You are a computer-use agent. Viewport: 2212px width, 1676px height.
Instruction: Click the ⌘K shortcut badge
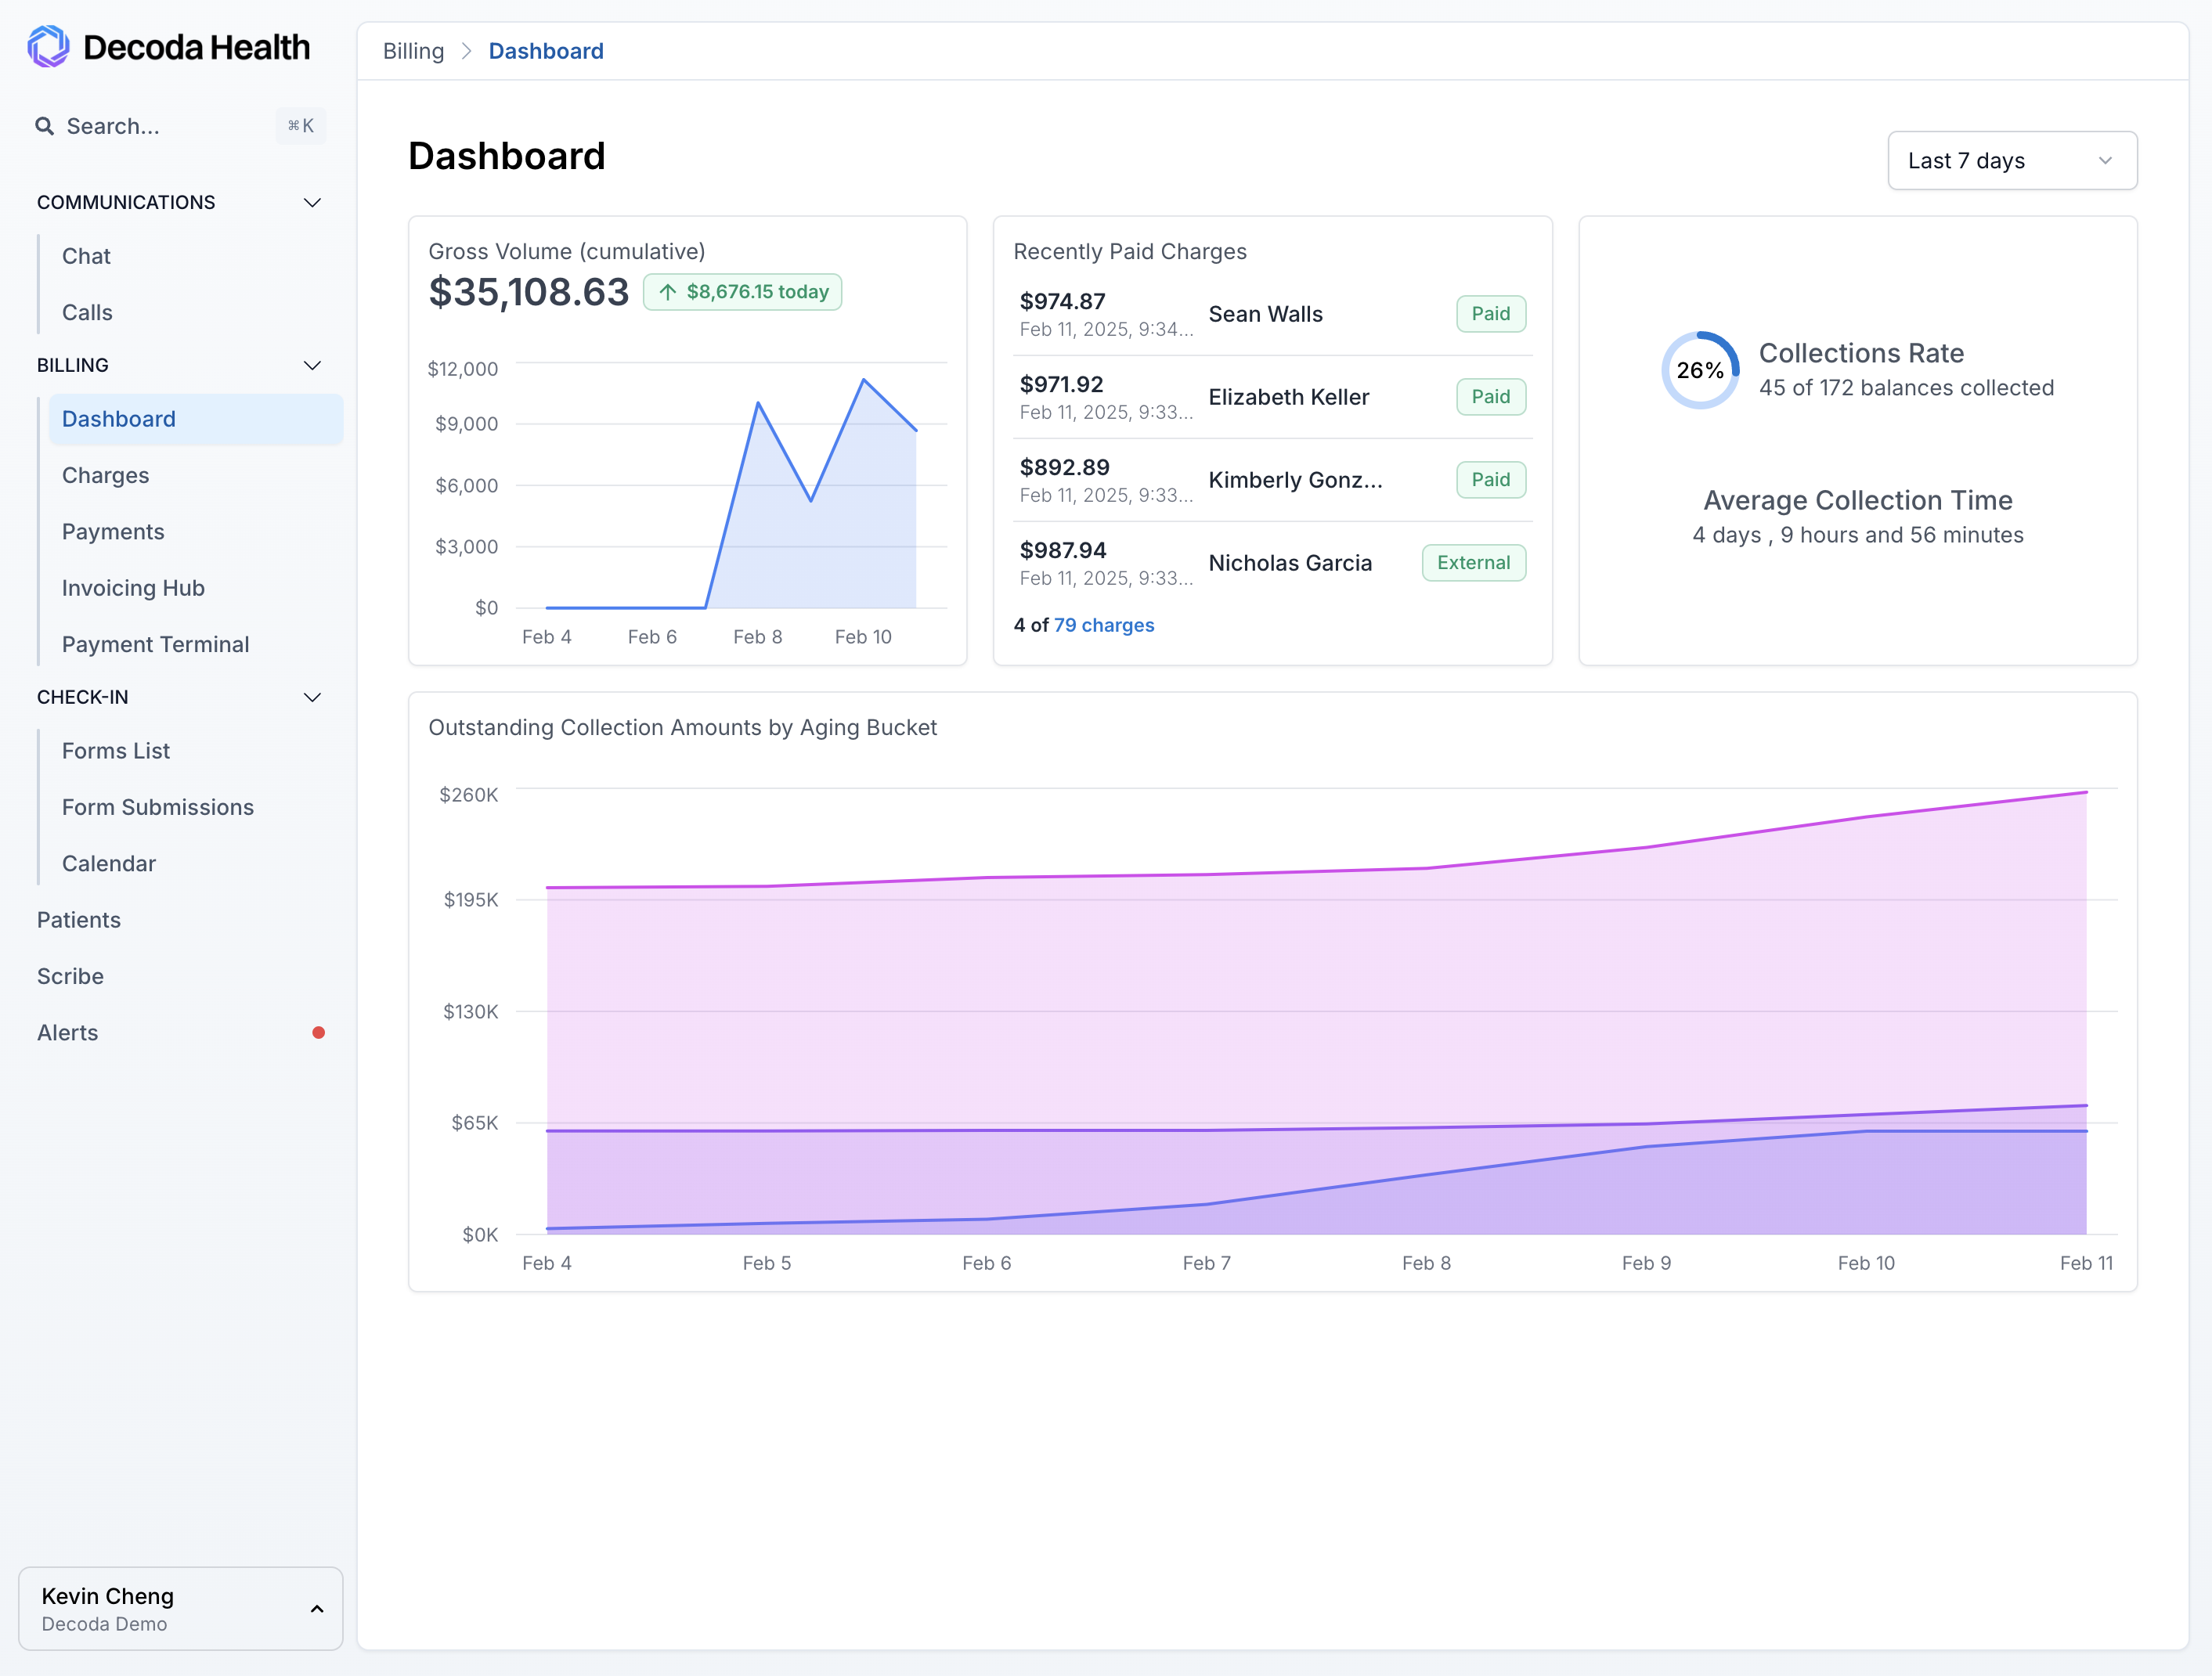tap(300, 126)
